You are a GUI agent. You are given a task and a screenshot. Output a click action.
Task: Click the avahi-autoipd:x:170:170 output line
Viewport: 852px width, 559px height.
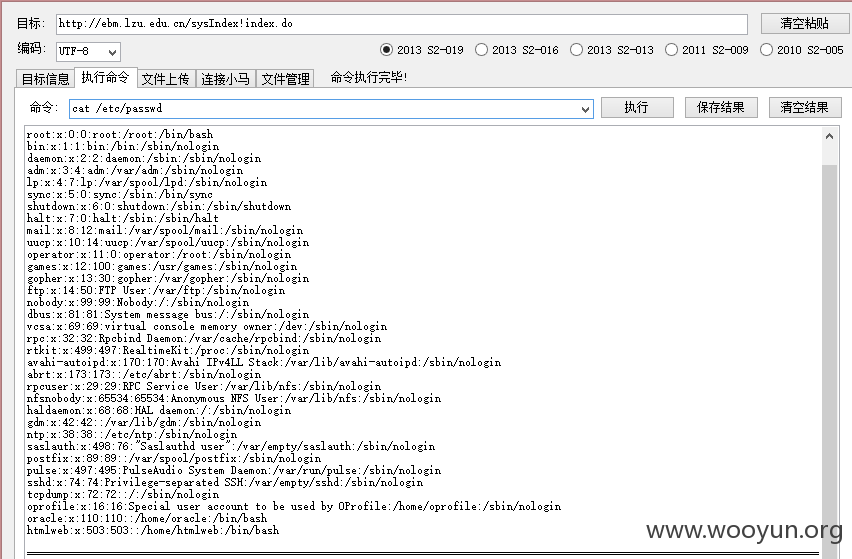(264, 362)
